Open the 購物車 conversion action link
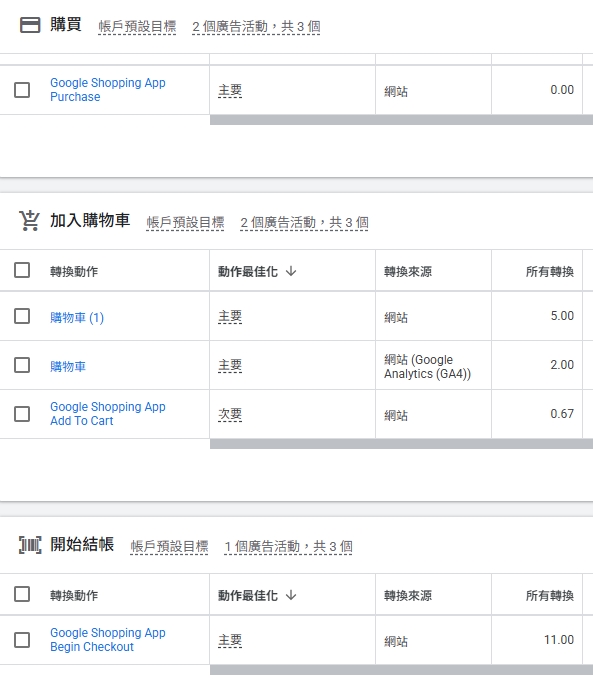Viewport: 593px width, 681px height. tap(68, 367)
